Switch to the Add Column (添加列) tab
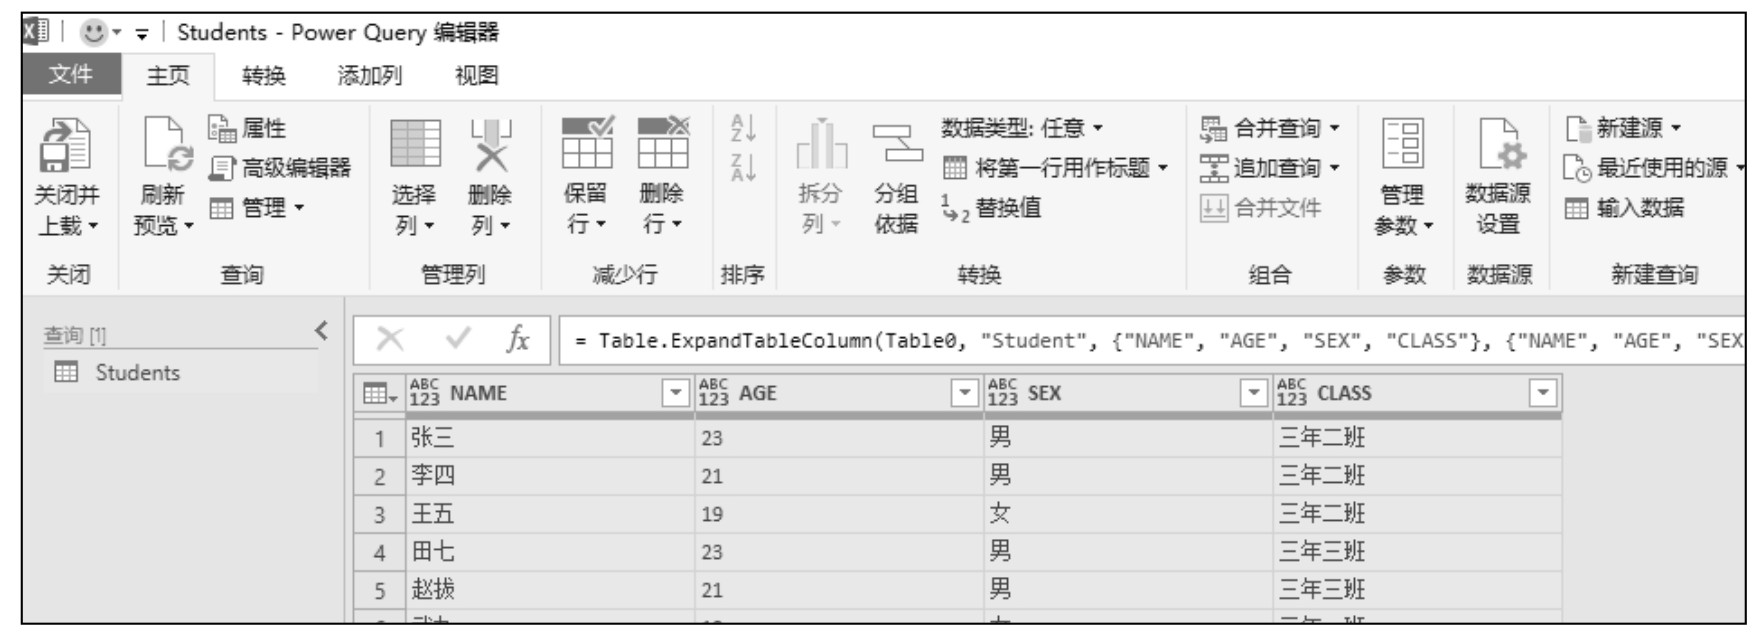This screenshot has height=634, width=1763. pos(370,76)
